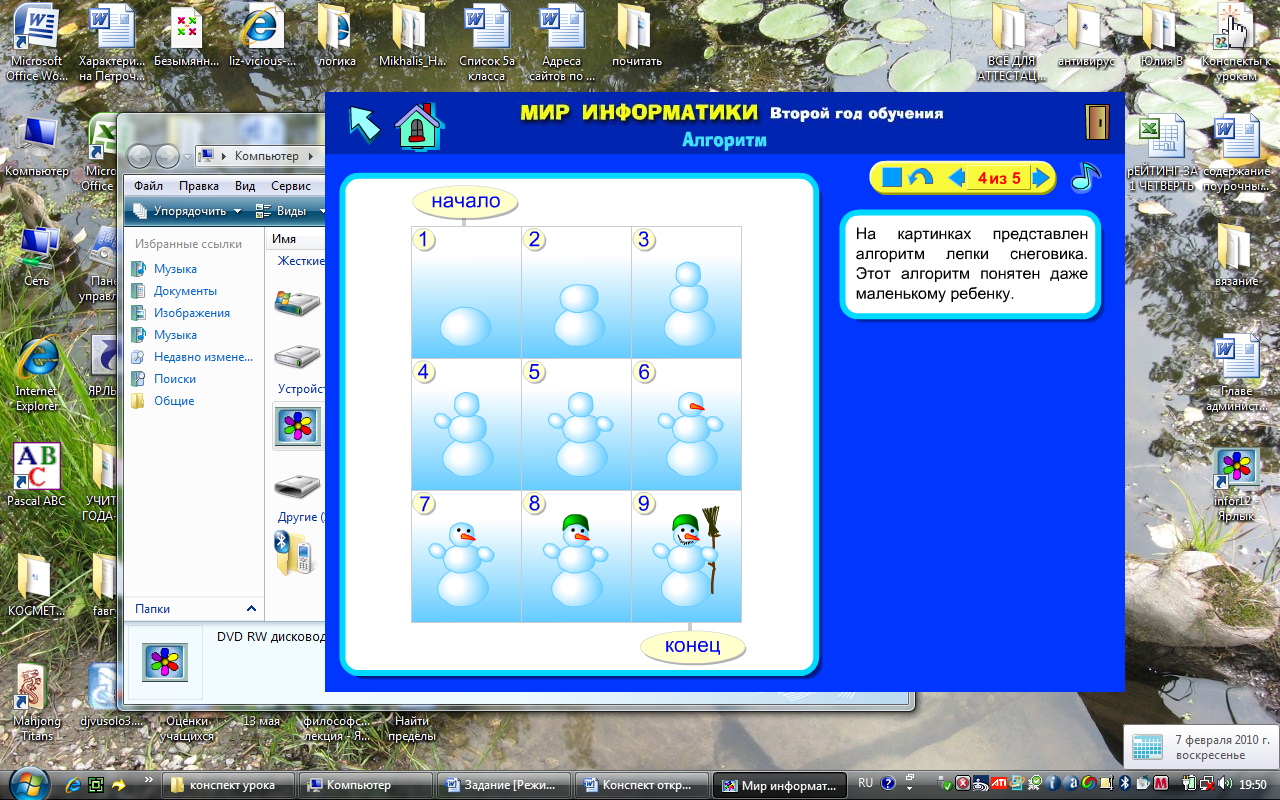Click the taskbar clock showing 19:50
The image size is (1280, 800).
click(x=1253, y=785)
